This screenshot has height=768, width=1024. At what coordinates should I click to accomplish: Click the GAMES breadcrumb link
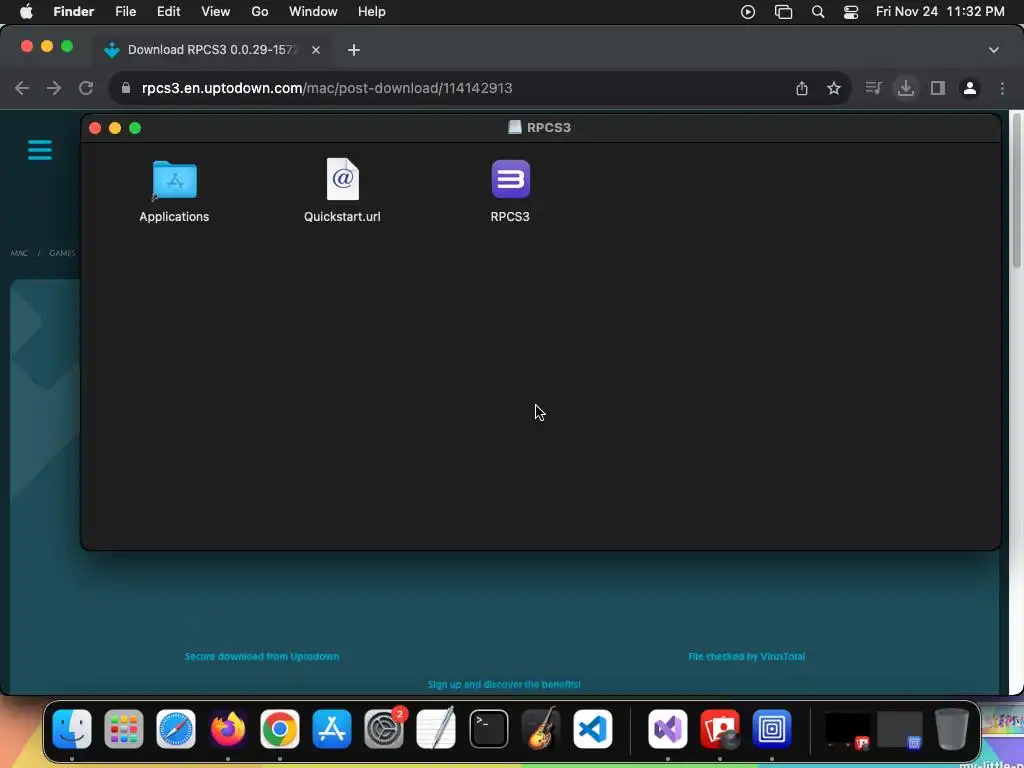[x=63, y=253]
